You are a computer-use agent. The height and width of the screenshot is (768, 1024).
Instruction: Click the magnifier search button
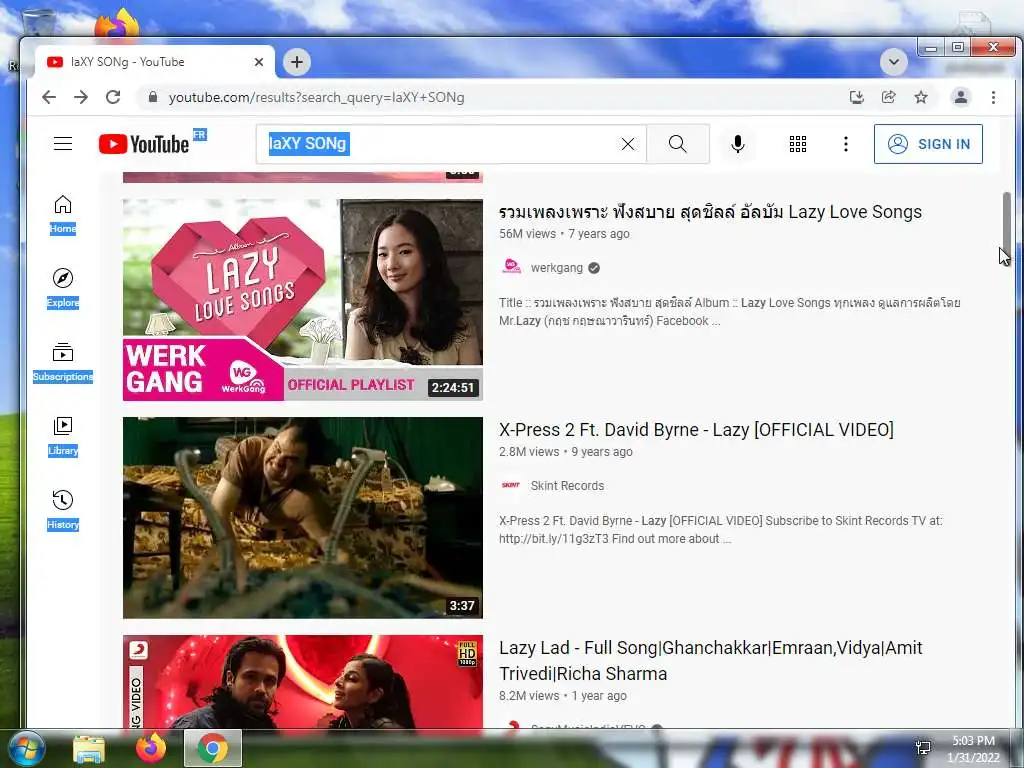click(678, 144)
